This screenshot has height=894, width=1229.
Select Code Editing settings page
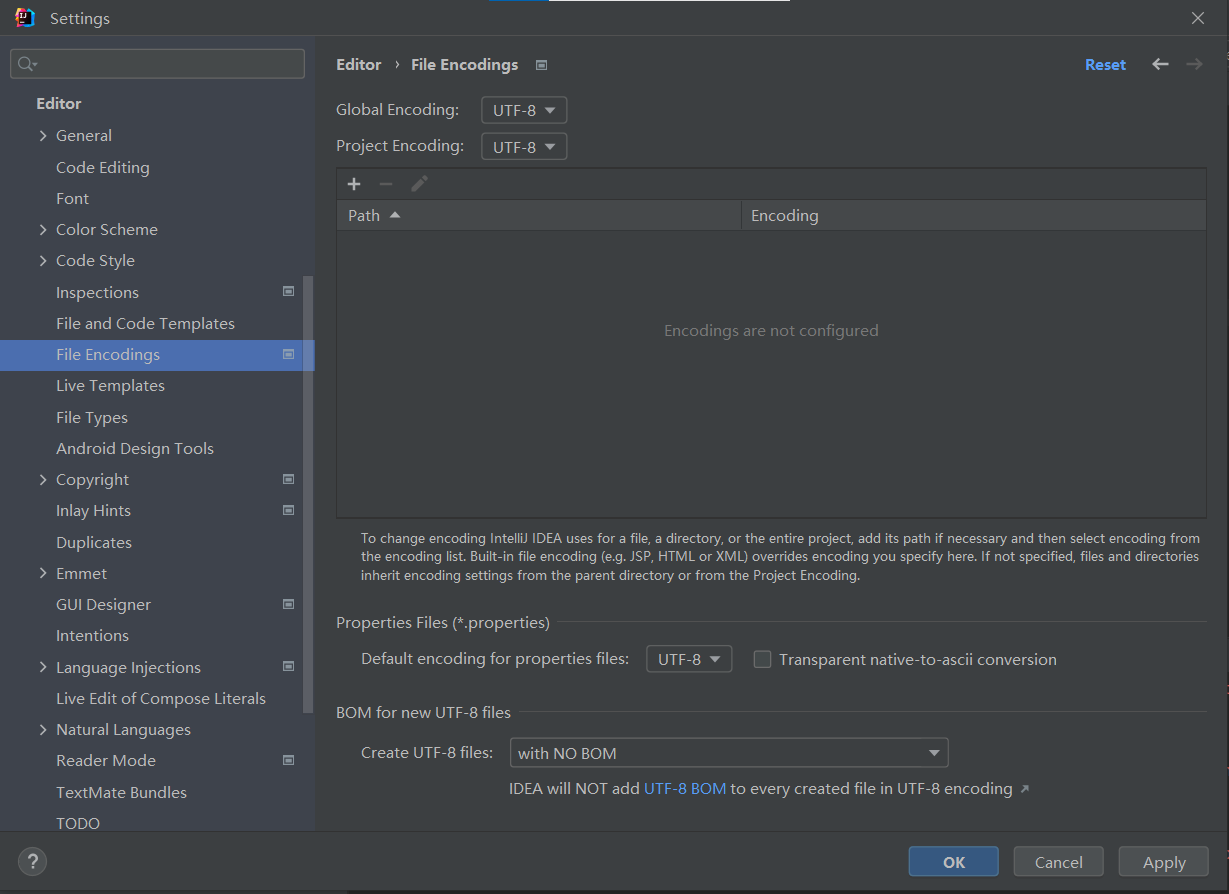103,167
